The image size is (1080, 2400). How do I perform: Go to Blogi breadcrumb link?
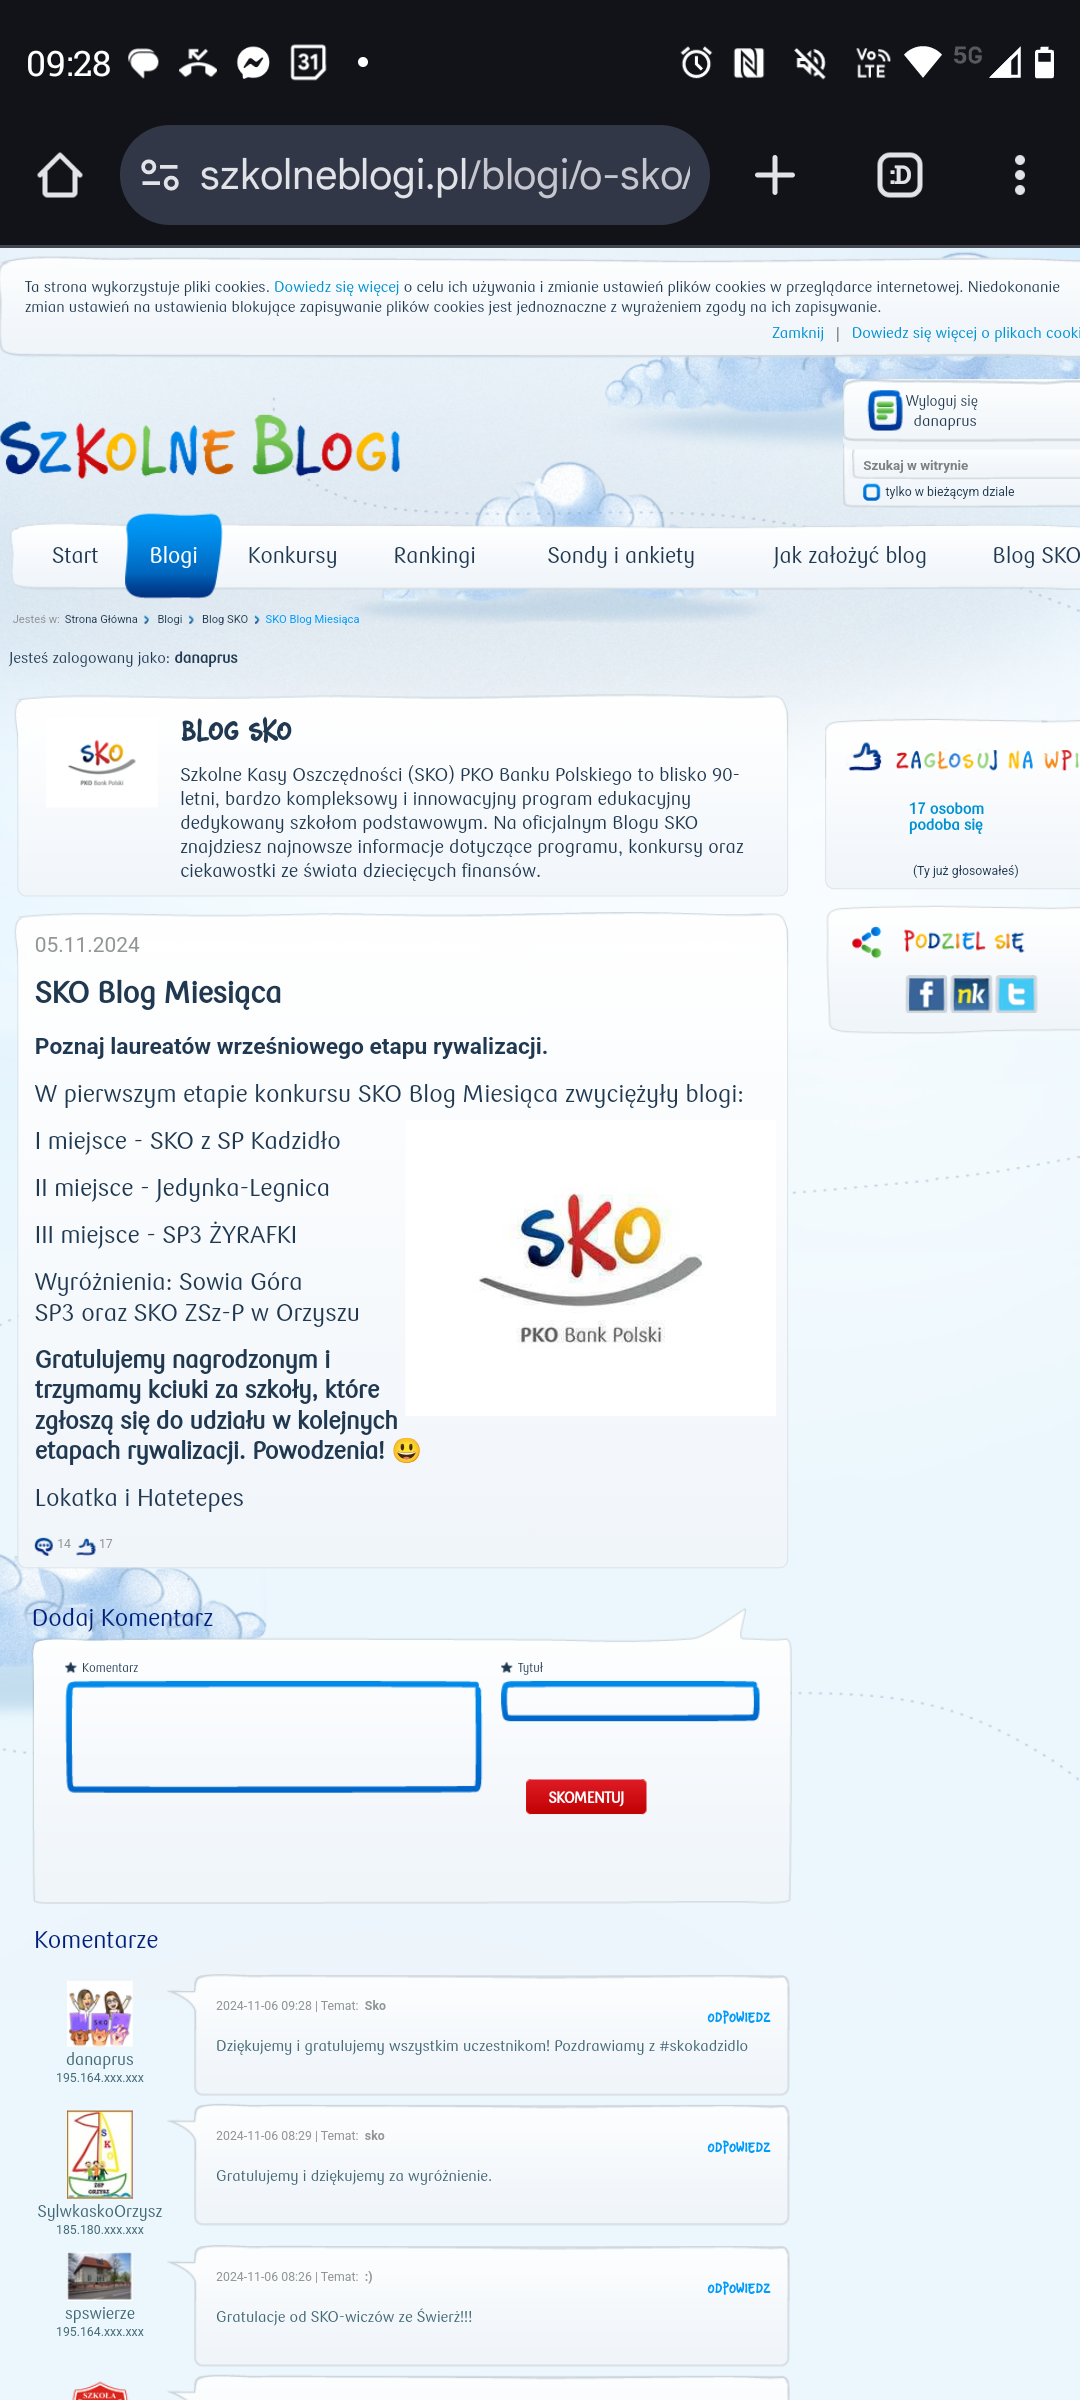pyautogui.click(x=170, y=619)
